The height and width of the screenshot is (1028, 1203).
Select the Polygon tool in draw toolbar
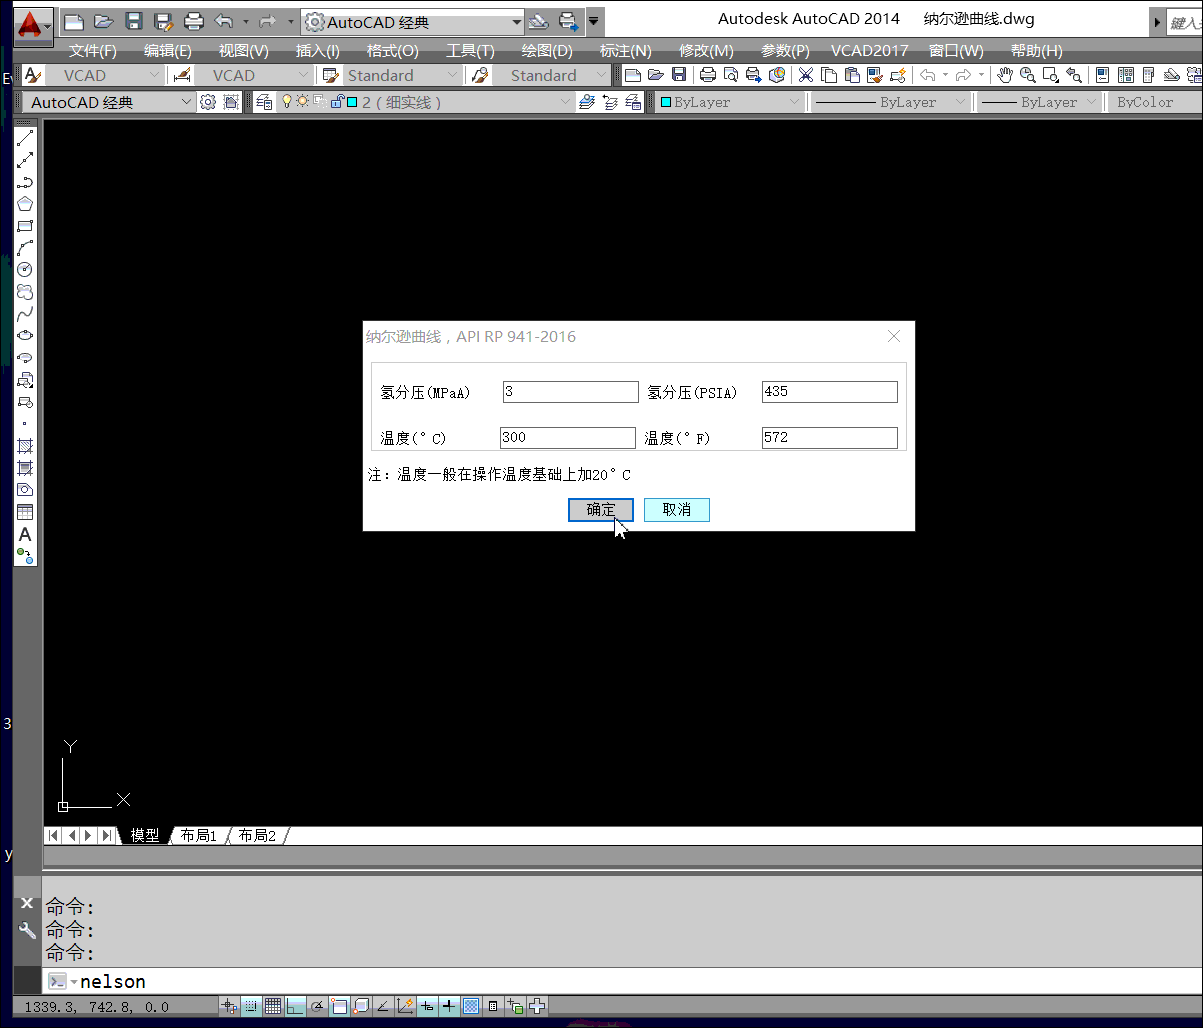[x=25, y=203]
